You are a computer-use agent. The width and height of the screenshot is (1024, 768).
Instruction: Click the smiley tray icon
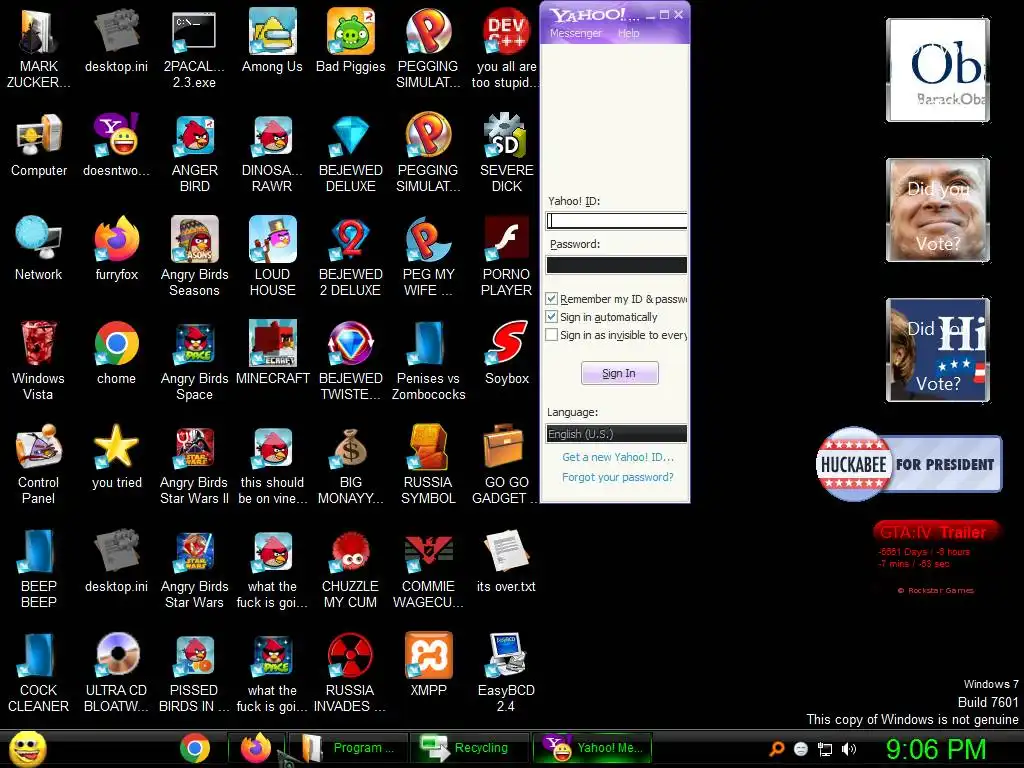click(x=801, y=749)
